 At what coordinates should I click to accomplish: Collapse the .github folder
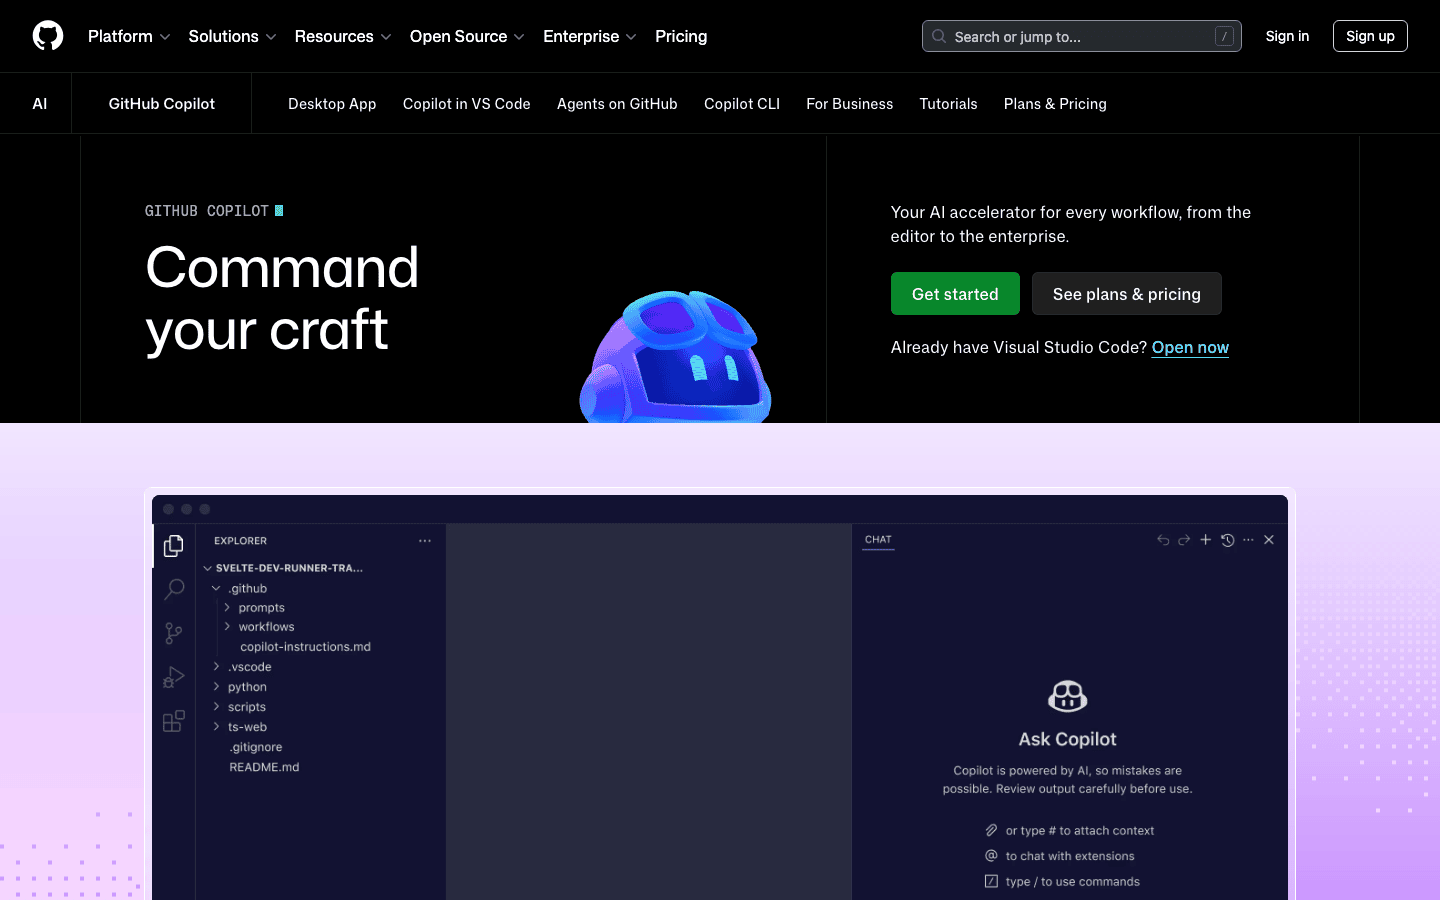tap(216, 589)
